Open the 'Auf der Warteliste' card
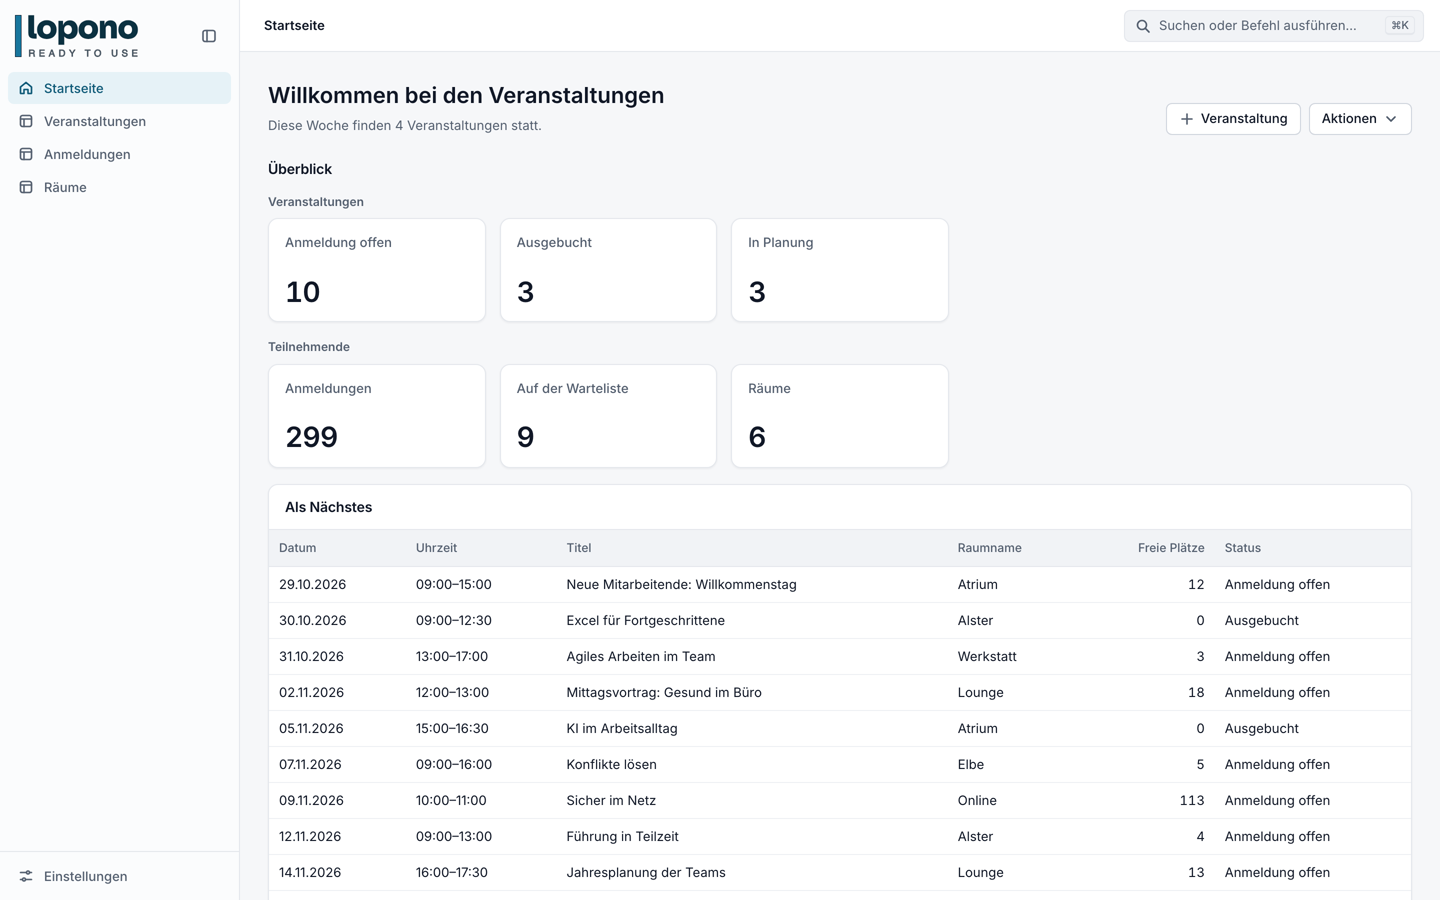The height and width of the screenshot is (900, 1440). click(608, 416)
